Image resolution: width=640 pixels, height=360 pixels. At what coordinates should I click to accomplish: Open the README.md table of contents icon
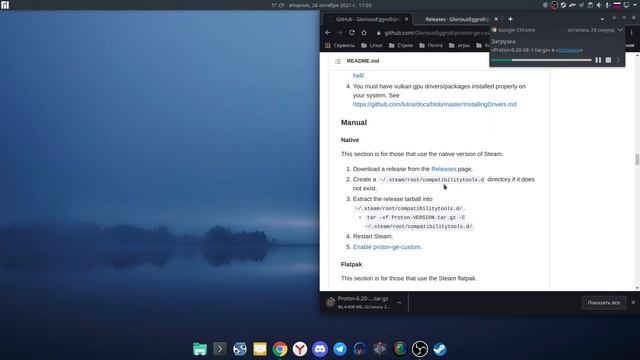[338, 61]
